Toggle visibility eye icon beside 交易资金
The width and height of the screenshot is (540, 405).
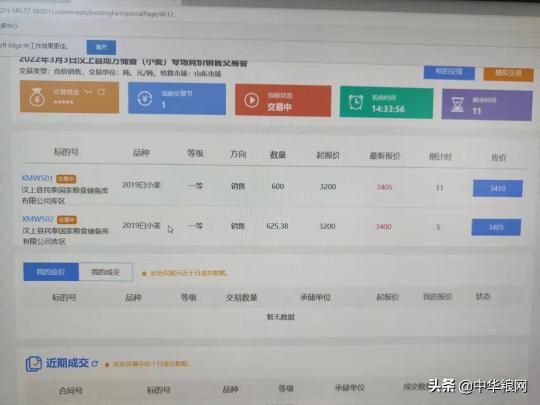pos(89,92)
